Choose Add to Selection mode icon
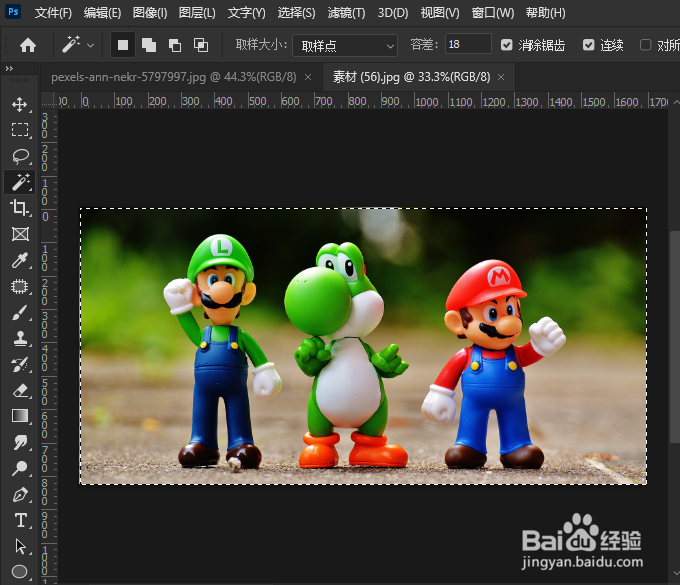680x585 pixels. [149, 45]
